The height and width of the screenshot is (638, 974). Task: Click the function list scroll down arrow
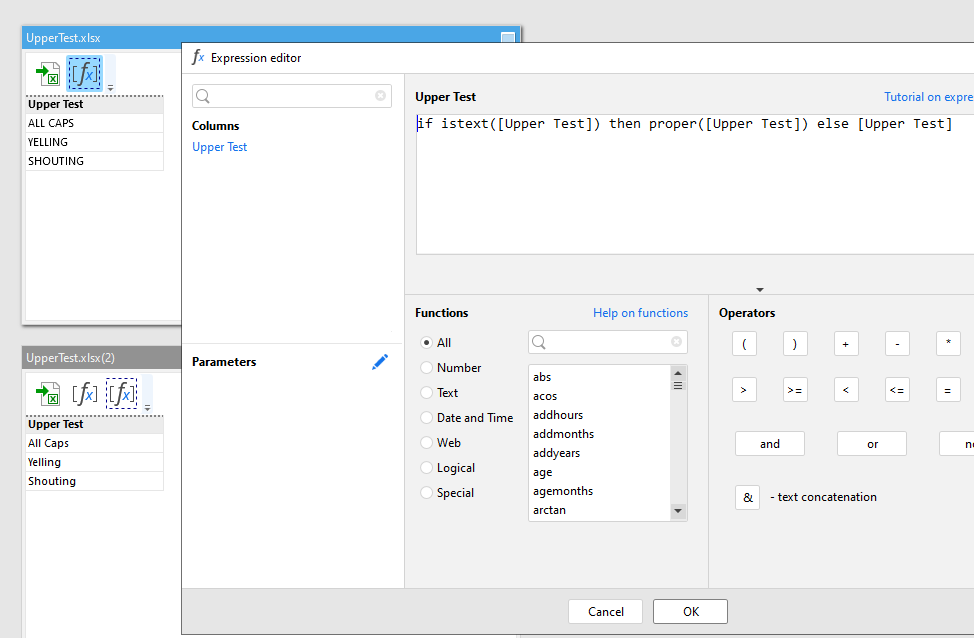678,511
